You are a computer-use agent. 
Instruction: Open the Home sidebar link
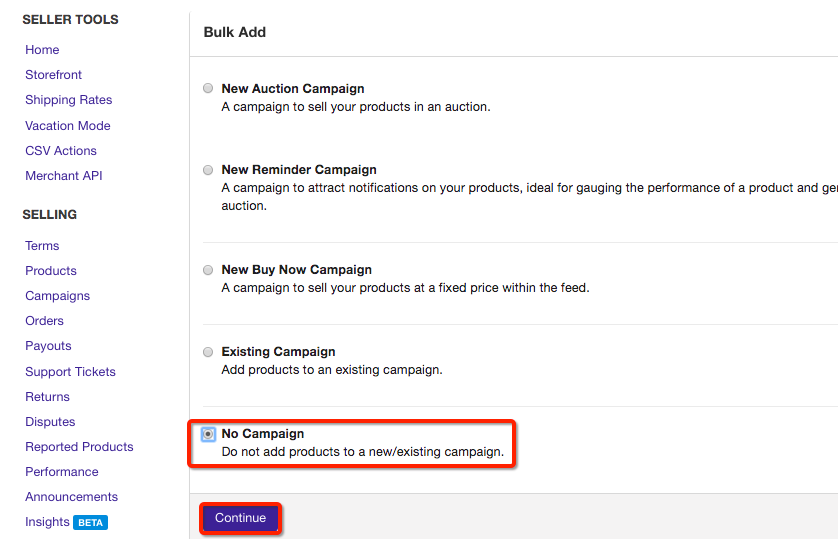point(42,50)
